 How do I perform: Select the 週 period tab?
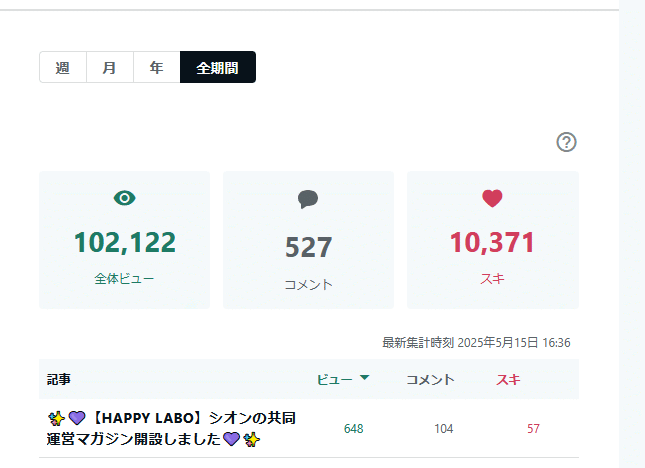tap(63, 67)
